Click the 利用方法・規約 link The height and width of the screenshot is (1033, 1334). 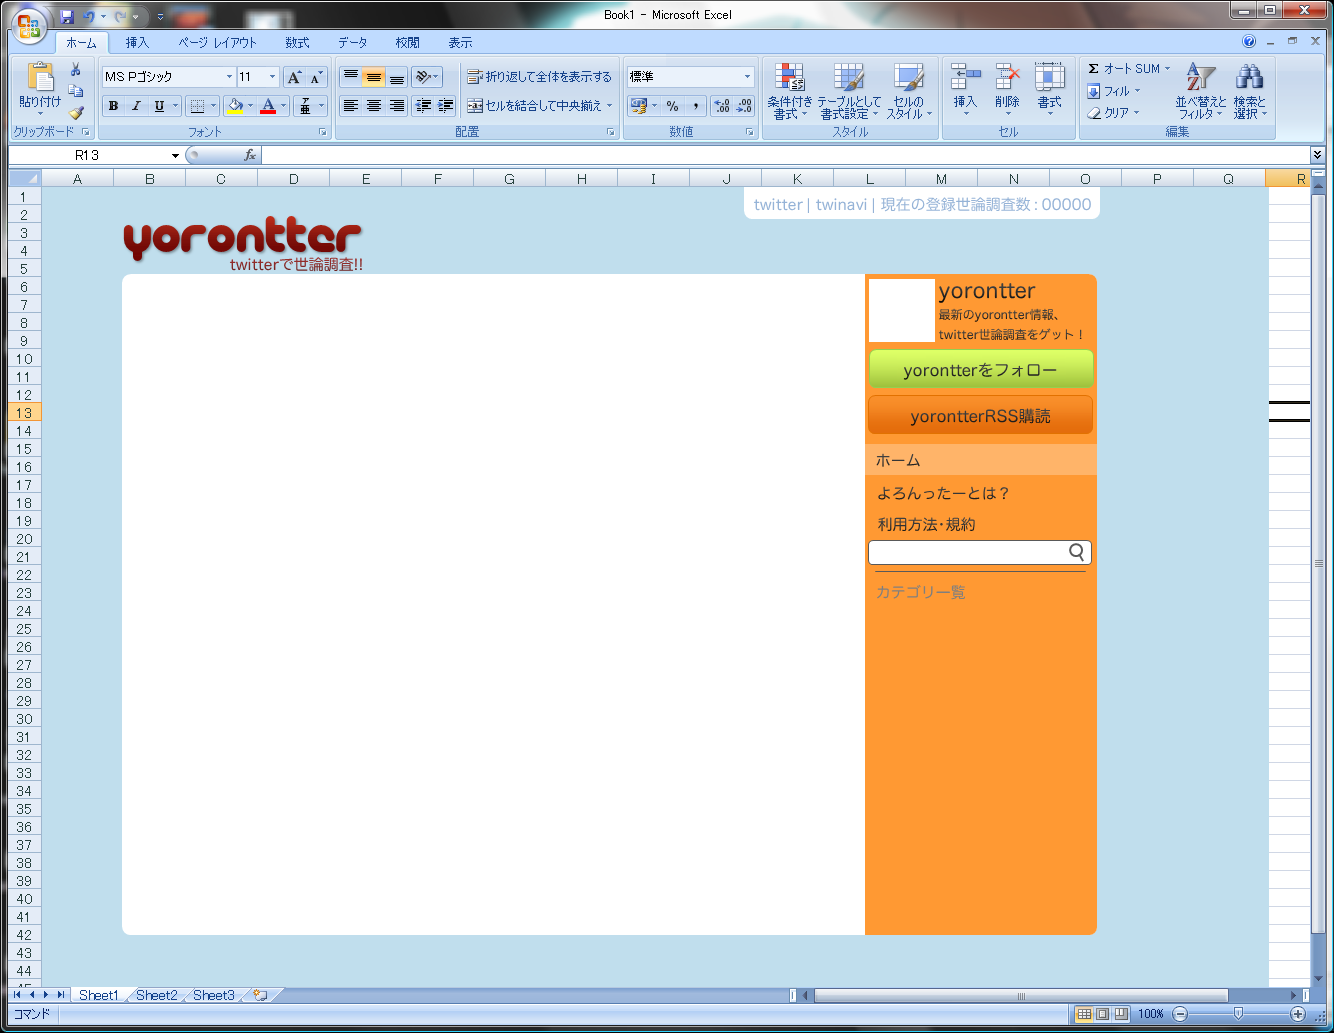(x=926, y=524)
